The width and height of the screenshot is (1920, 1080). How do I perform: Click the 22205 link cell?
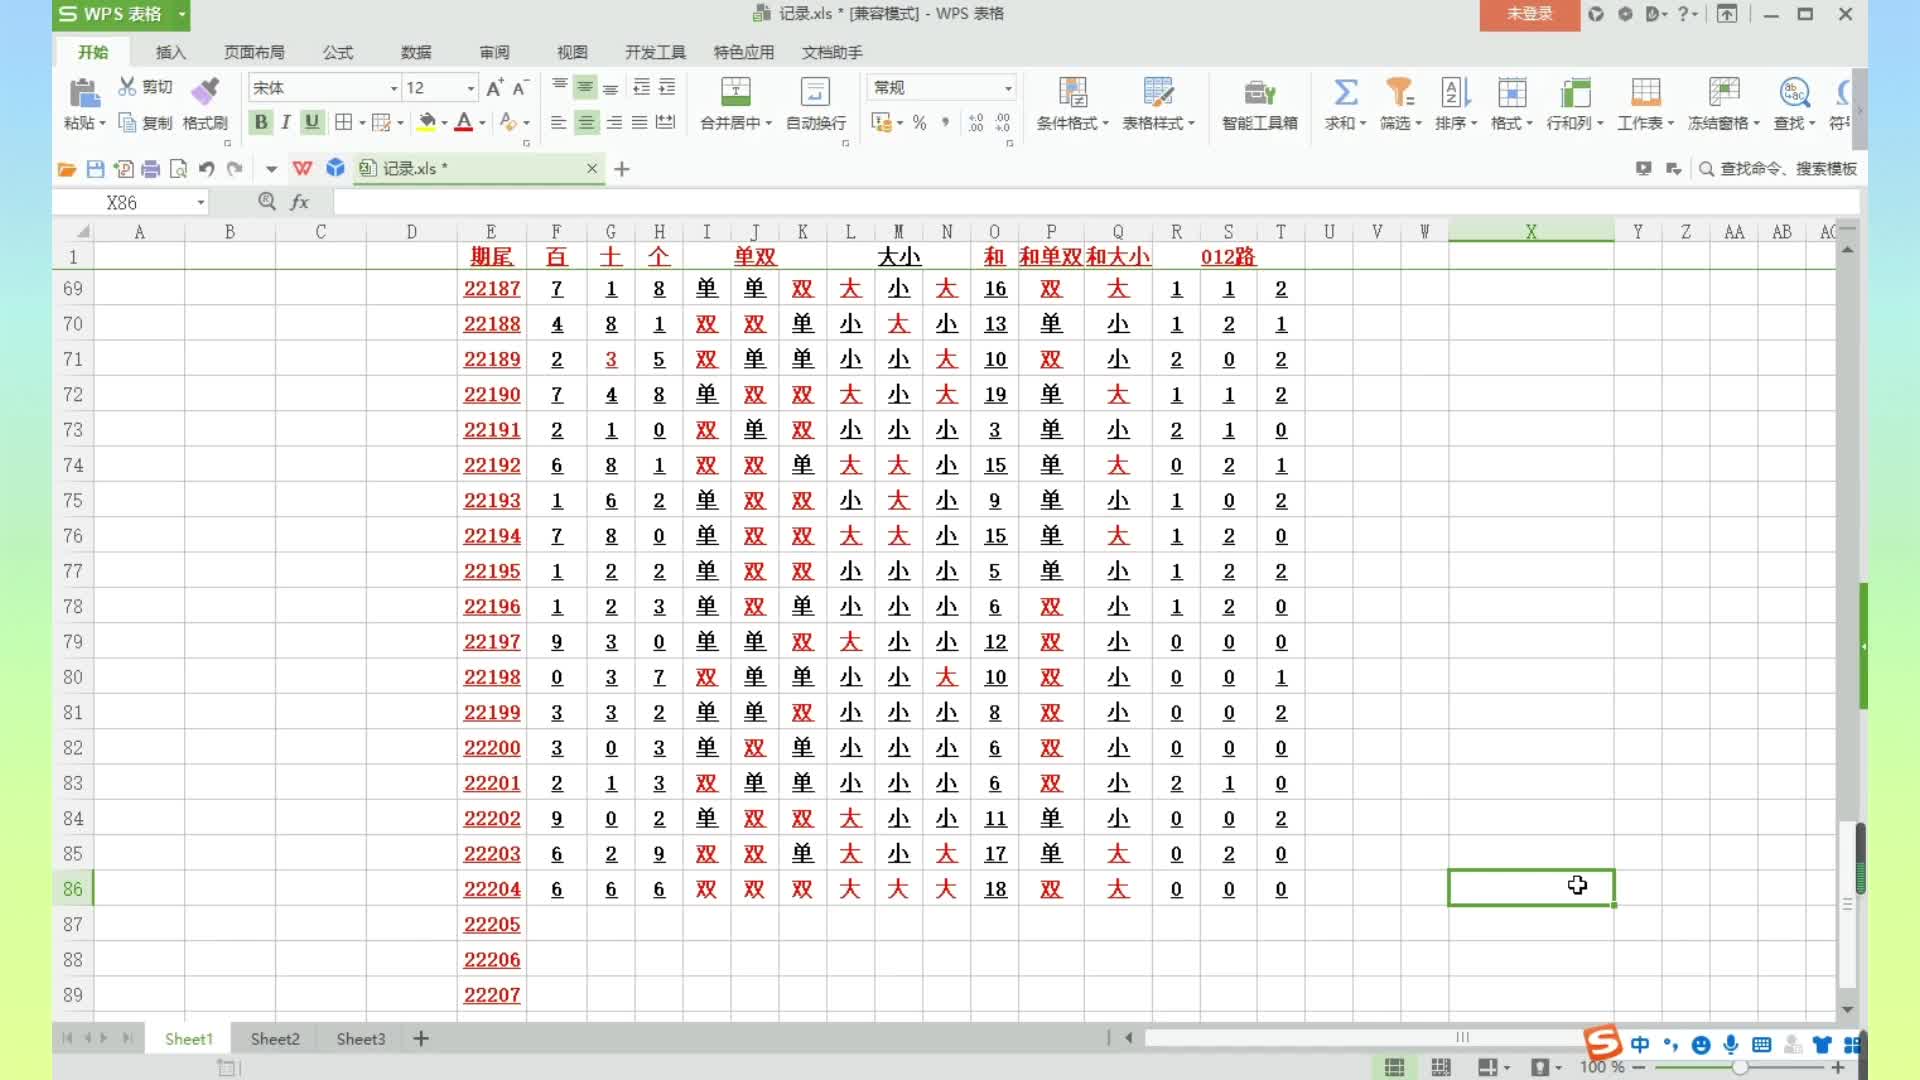491,925
